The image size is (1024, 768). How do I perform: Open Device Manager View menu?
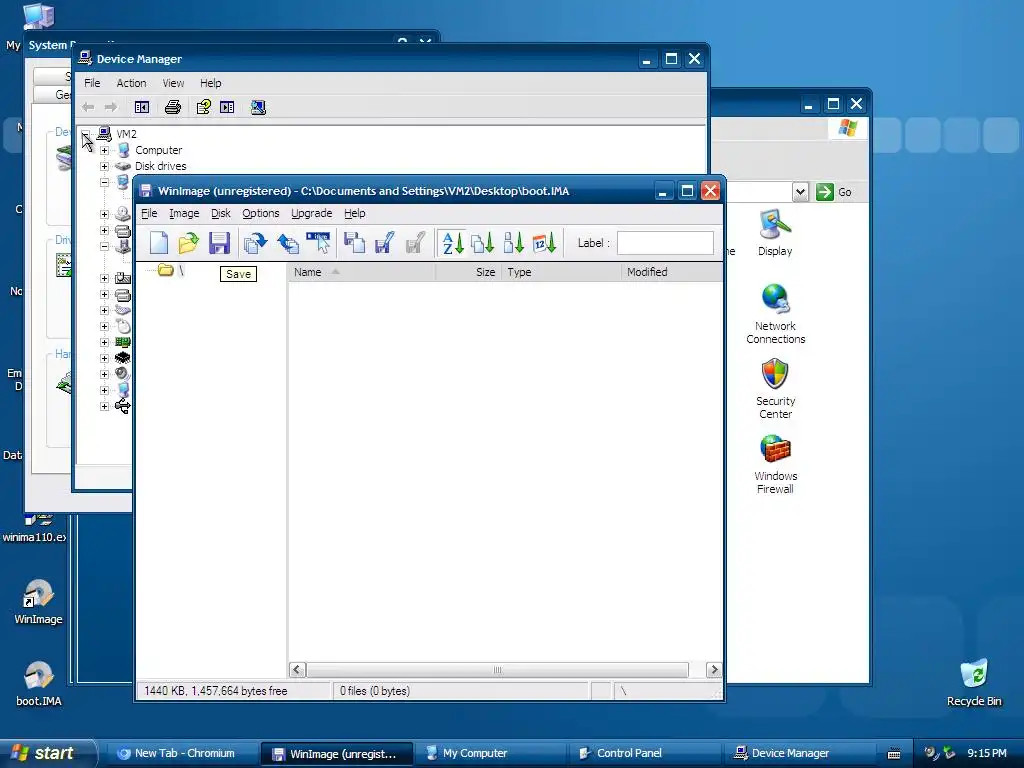point(173,83)
